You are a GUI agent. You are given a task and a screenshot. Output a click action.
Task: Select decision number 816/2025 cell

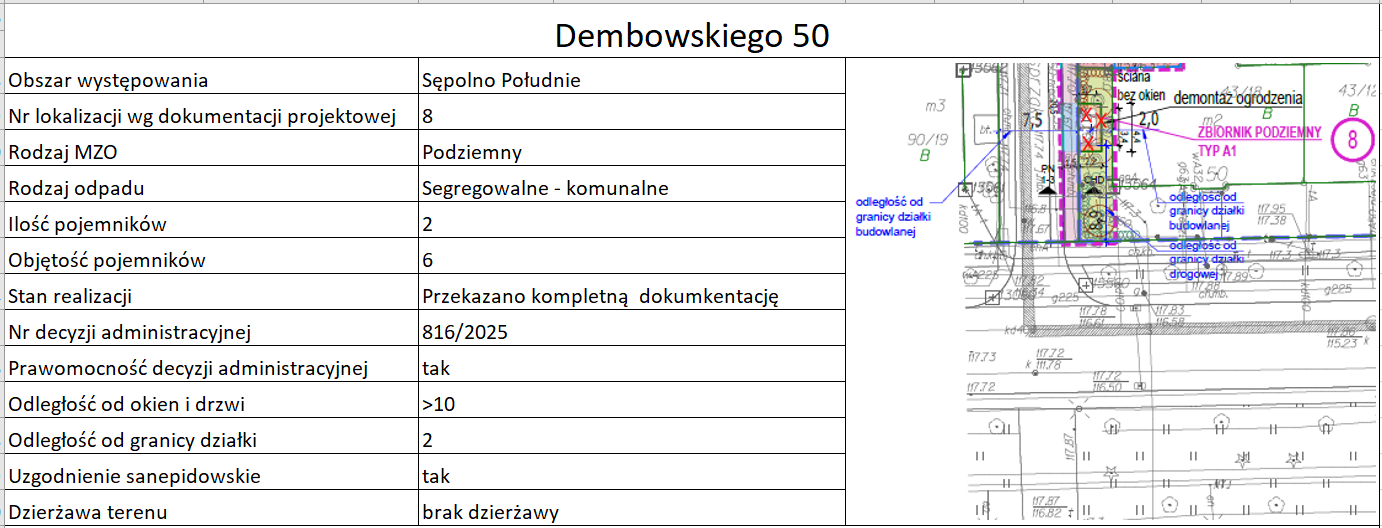click(x=465, y=332)
